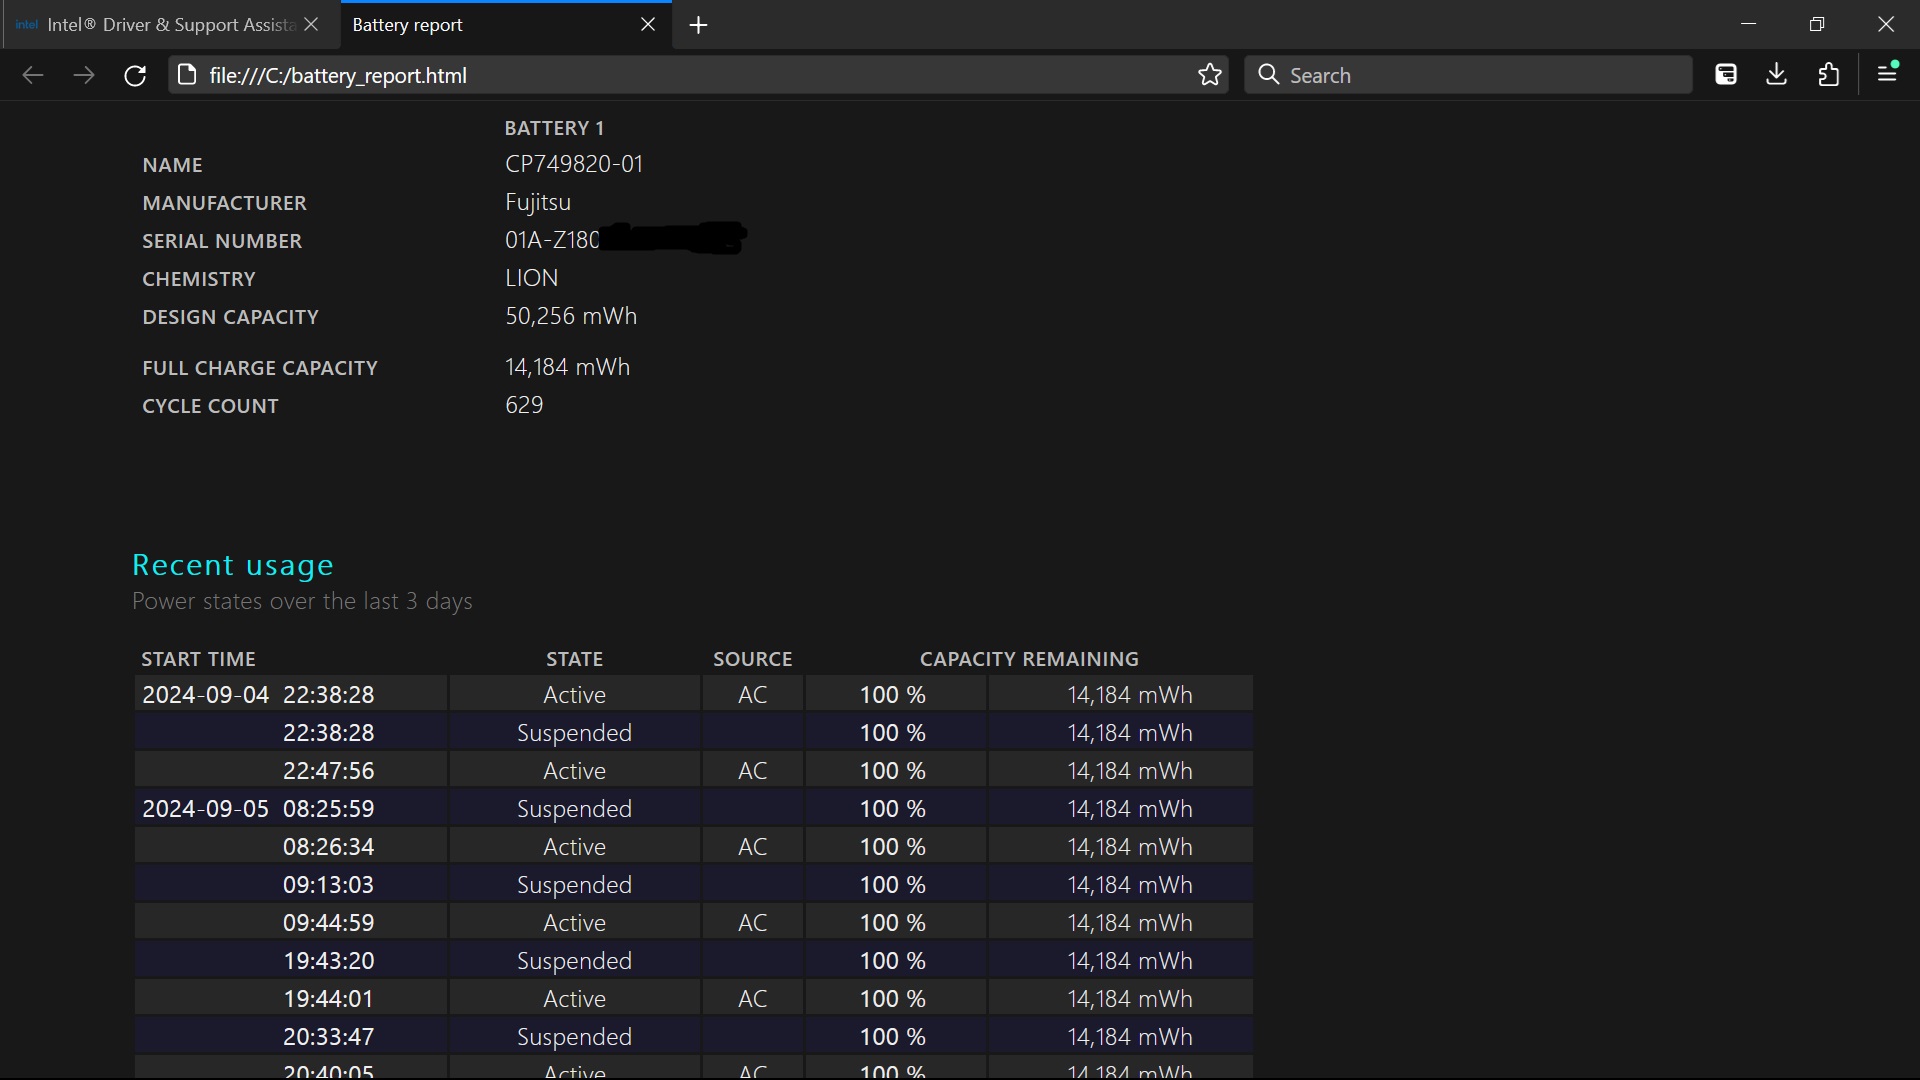Click the SERIAL NUMBER label
The image size is (1920, 1080).
coord(222,241)
